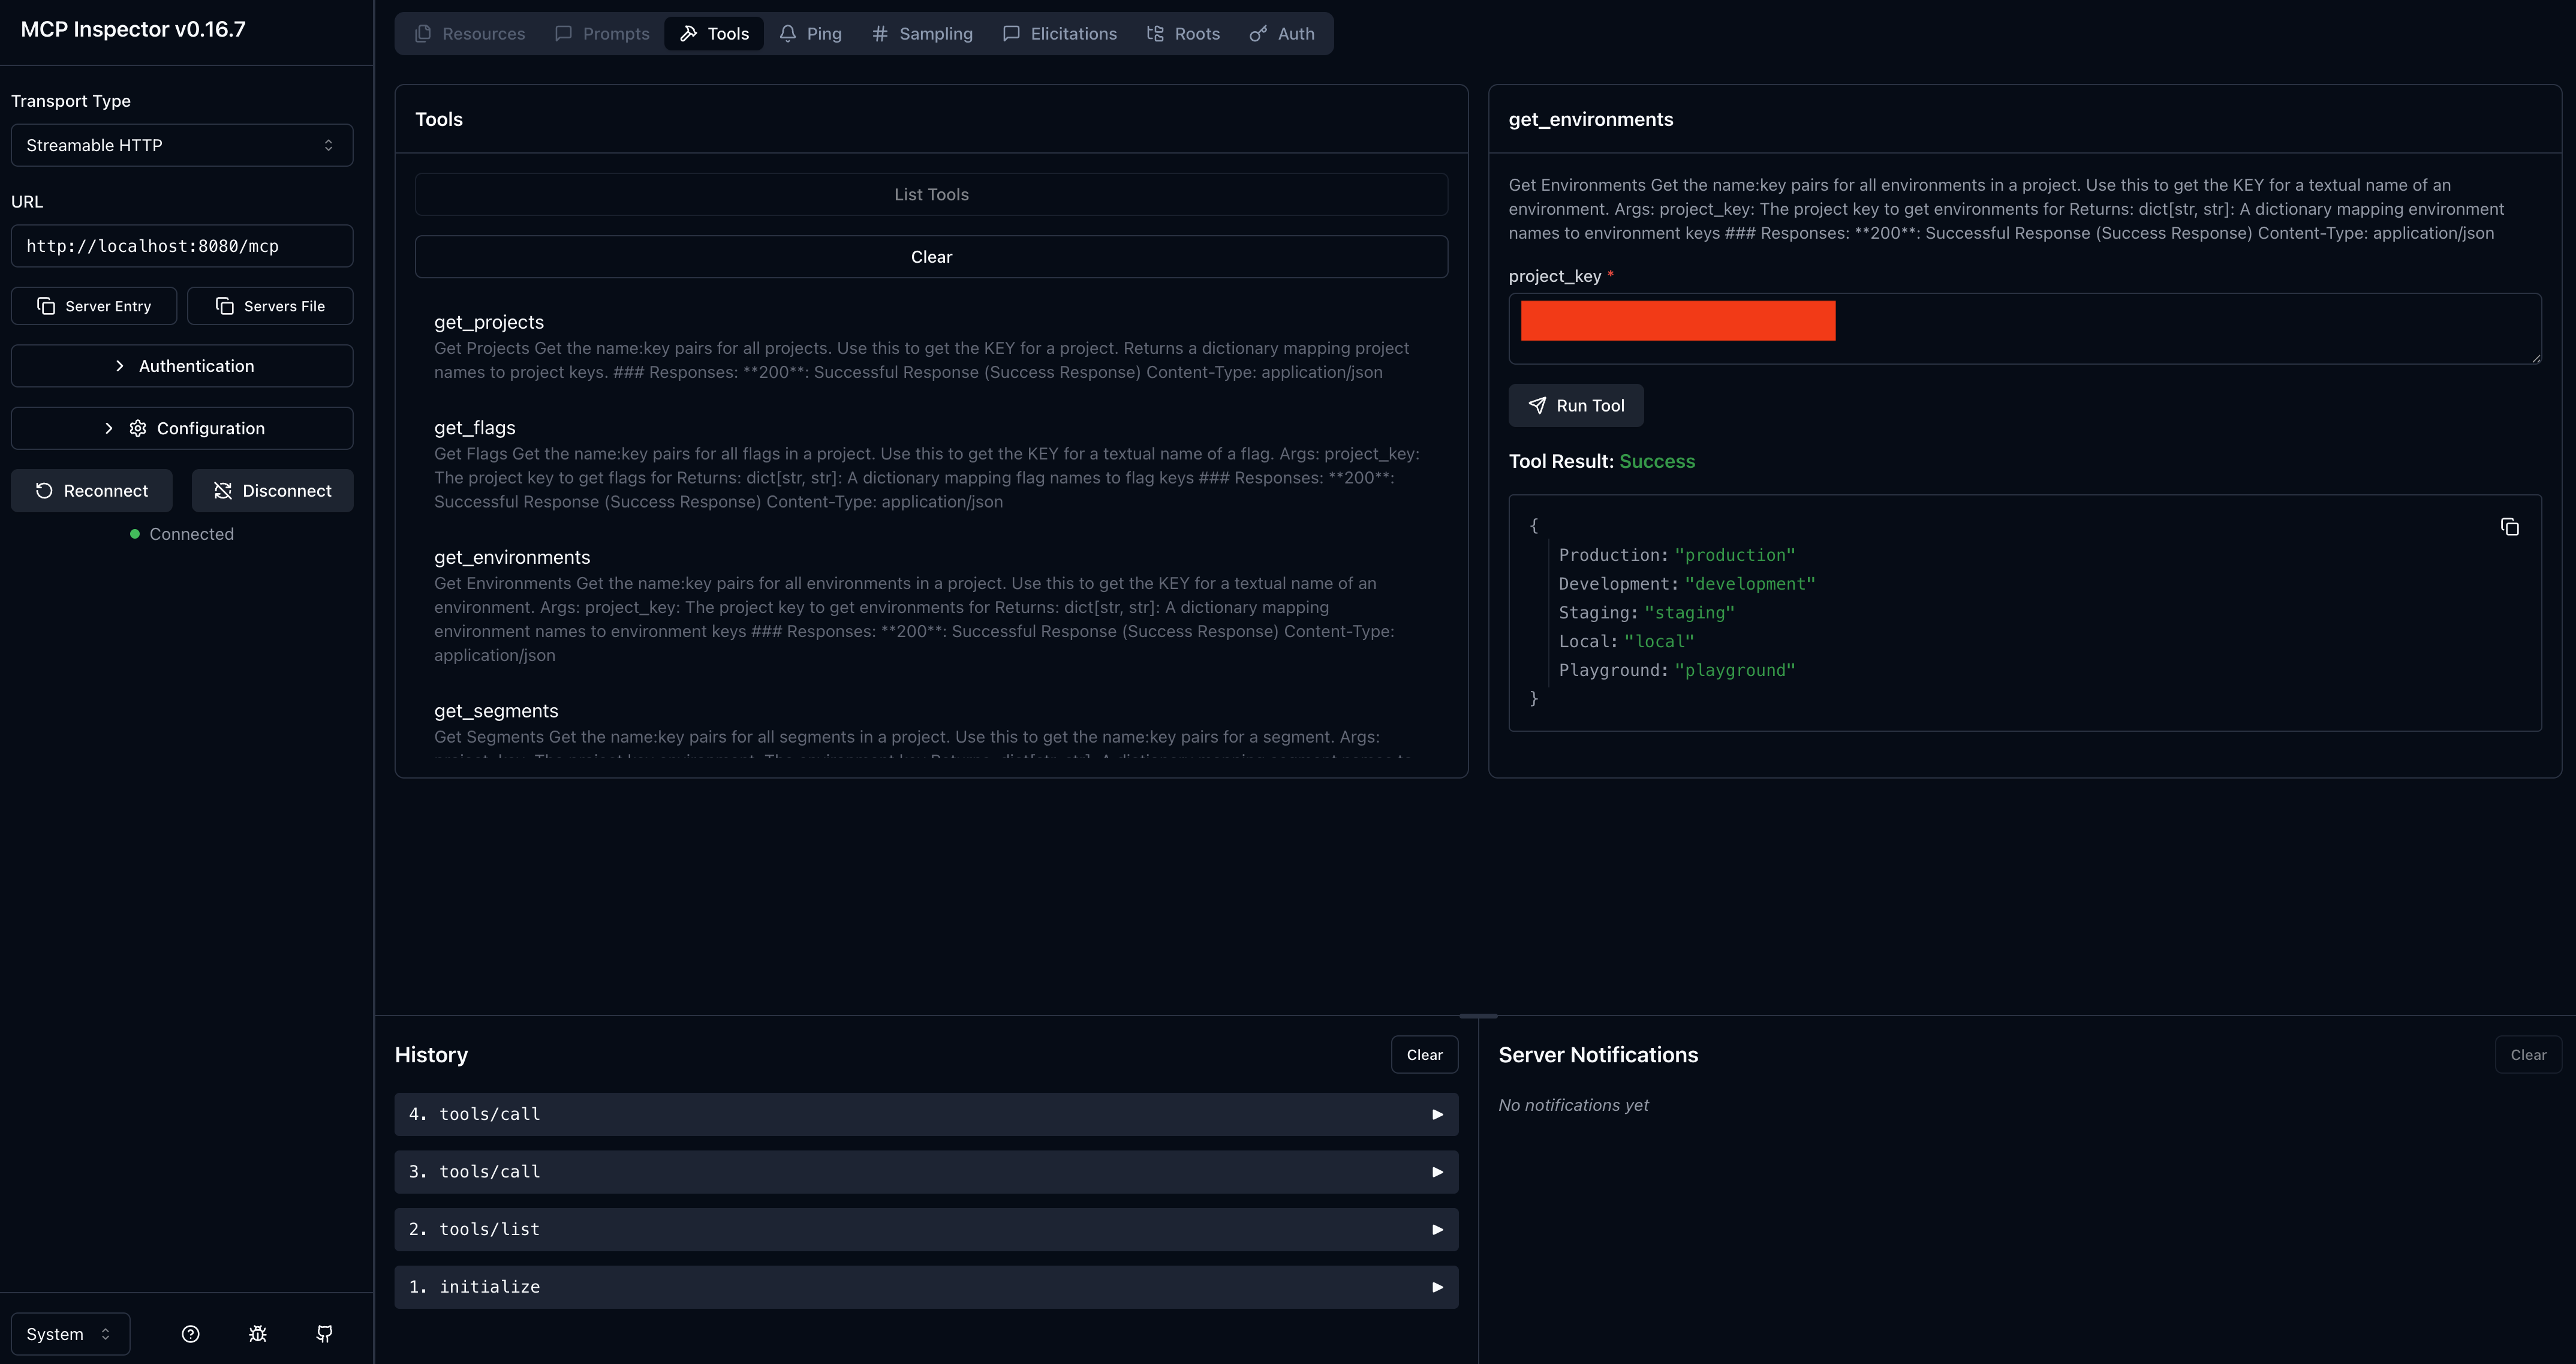Image resolution: width=2576 pixels, height=1364 pixels.
Task: Open the Transport Type dropdown
Action: (182, 145)
